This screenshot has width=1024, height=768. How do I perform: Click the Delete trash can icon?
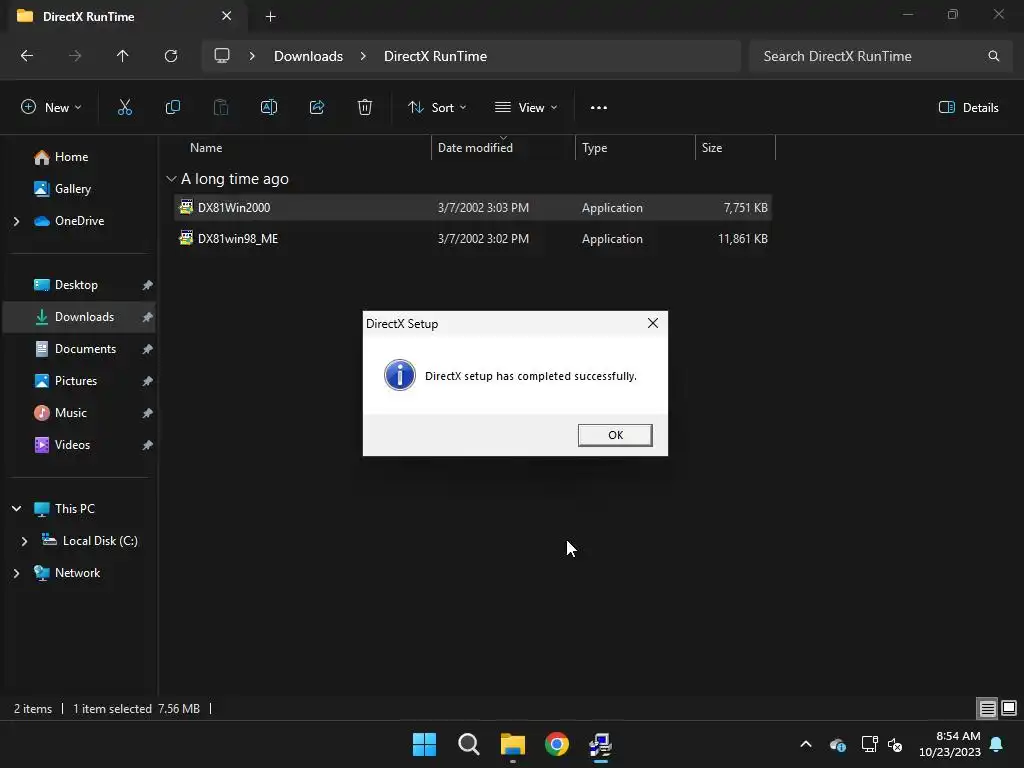point(365,108)
